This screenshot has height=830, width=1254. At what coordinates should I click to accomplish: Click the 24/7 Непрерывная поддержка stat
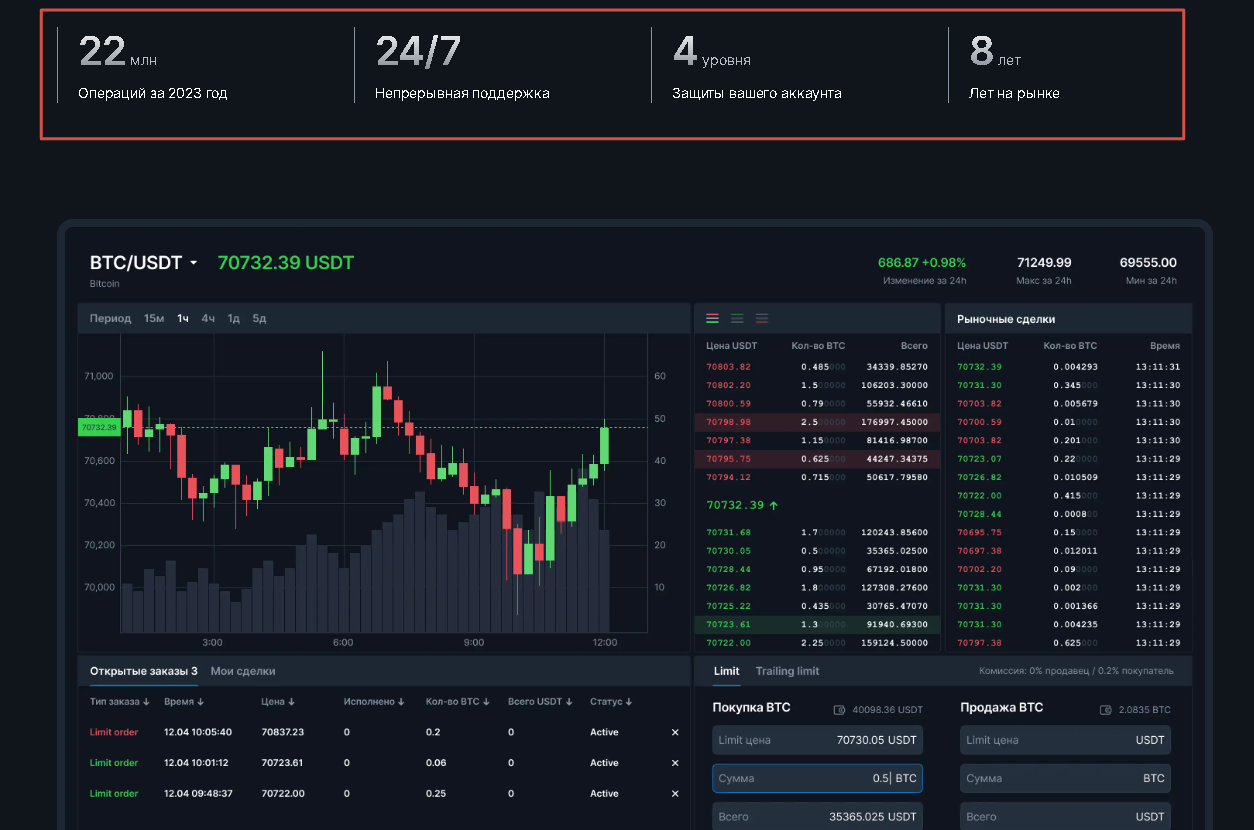pyautogui.click(x=463, y=67)
